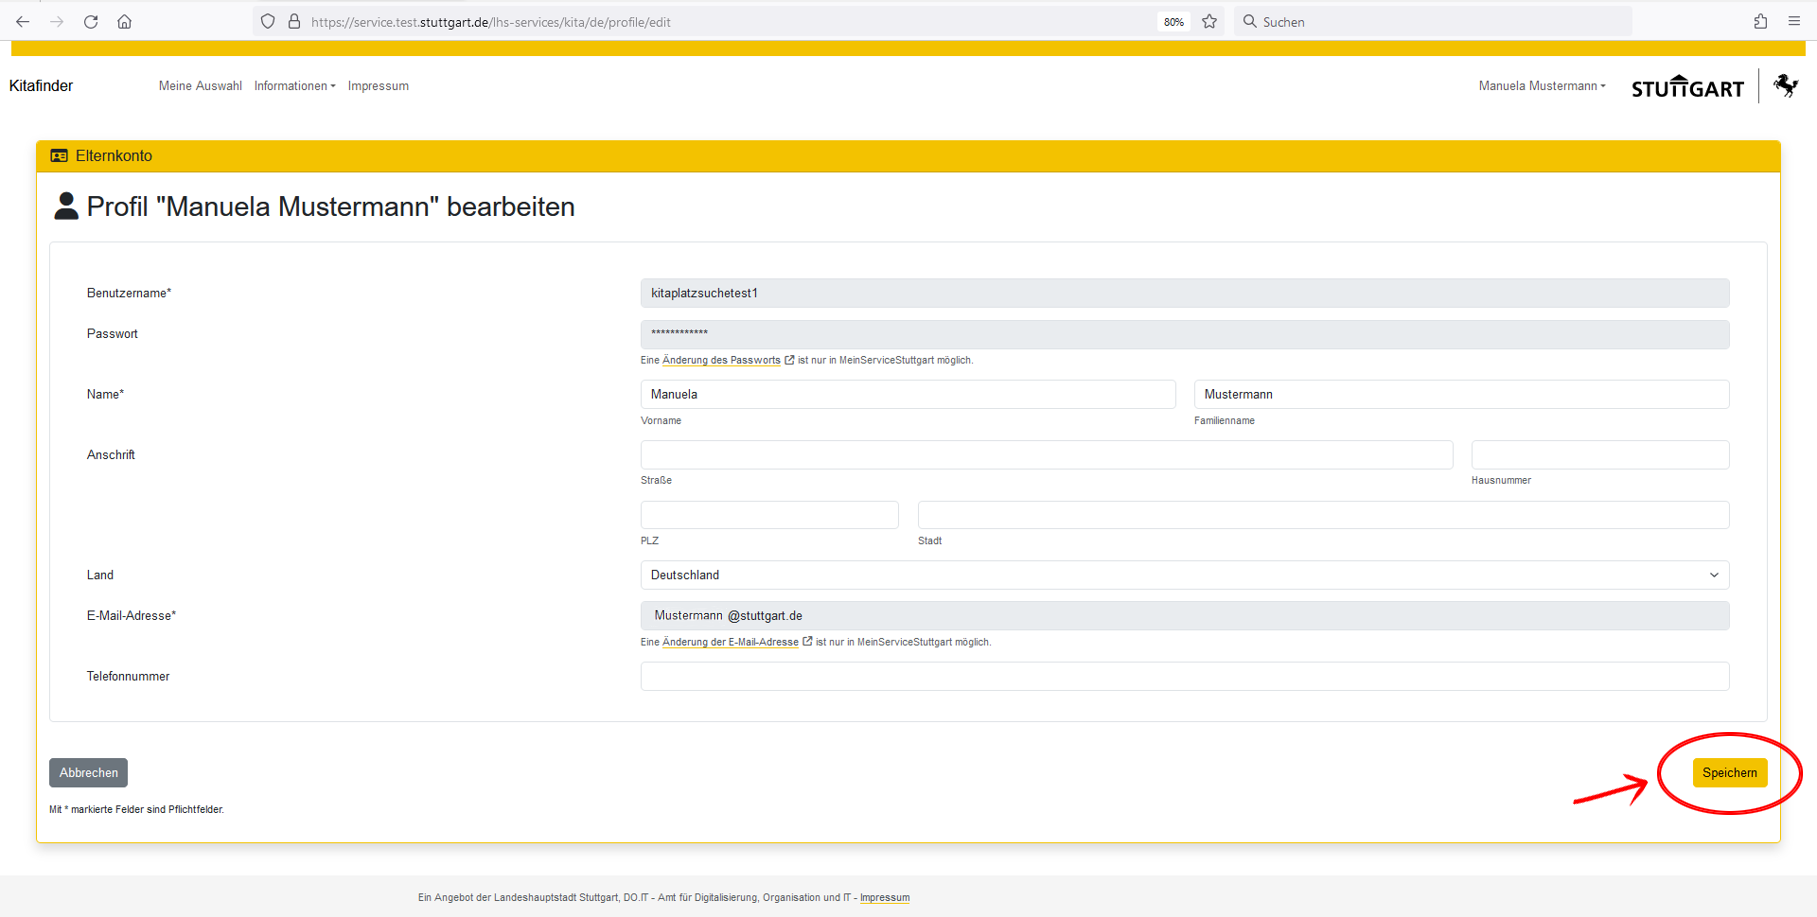The height and width of the screenshot is (917, 1817).
Task: Bookmark page with the star icon
Action: 1209,21
